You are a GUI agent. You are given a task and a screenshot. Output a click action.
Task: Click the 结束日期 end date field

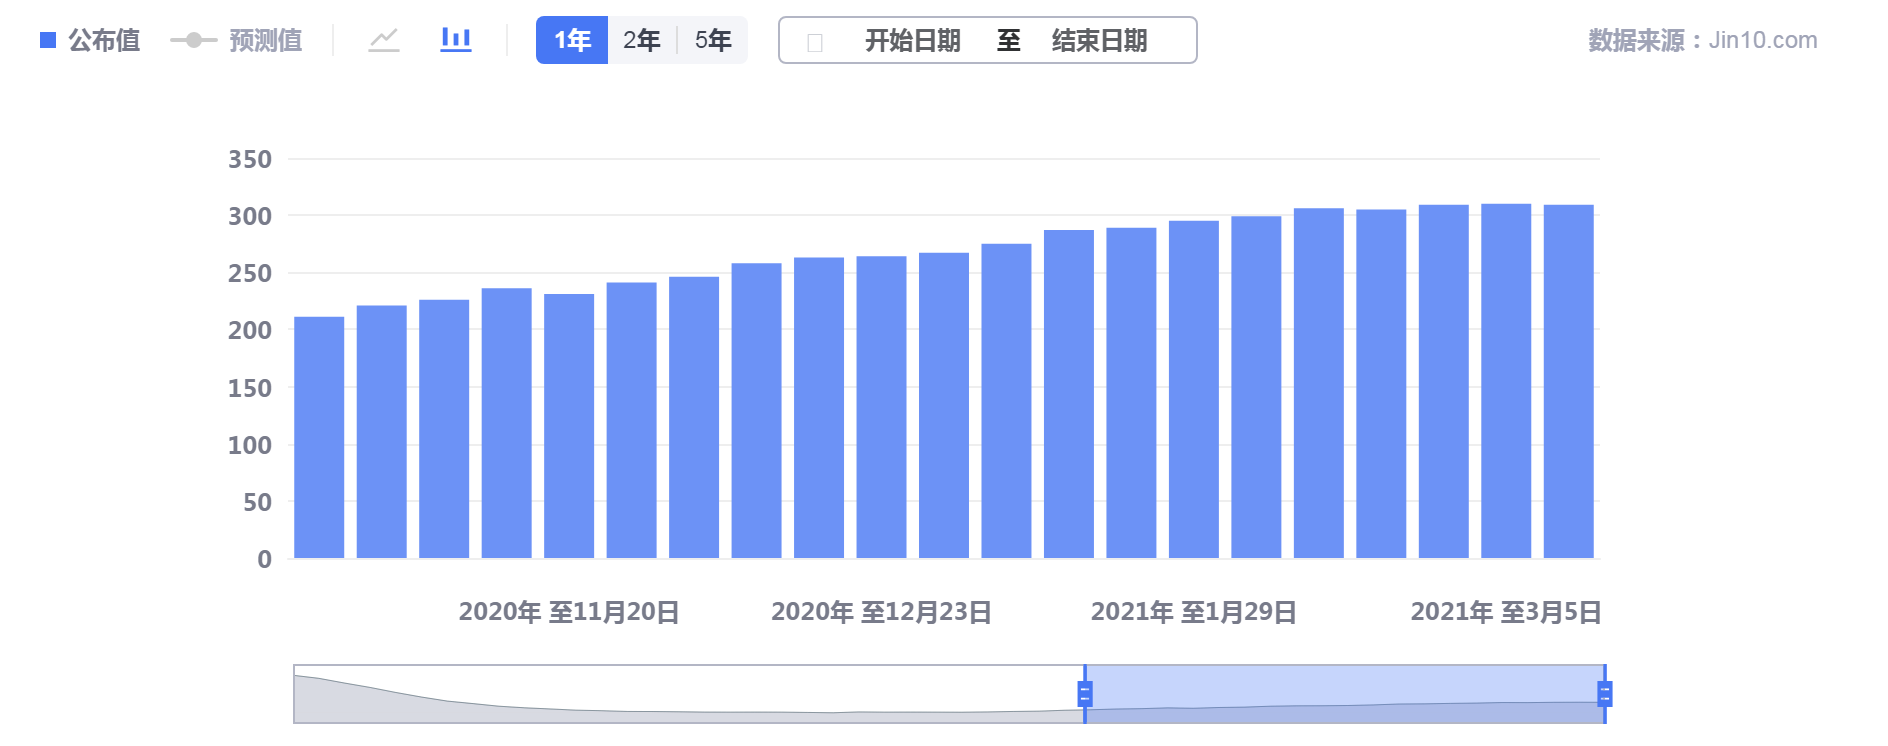point(1099,40)
